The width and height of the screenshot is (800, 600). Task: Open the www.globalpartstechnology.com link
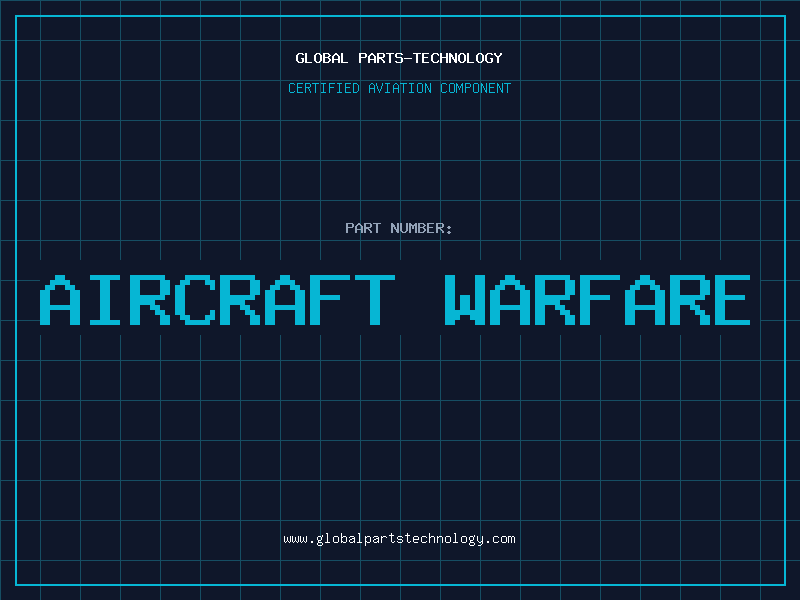click(399, 539)
